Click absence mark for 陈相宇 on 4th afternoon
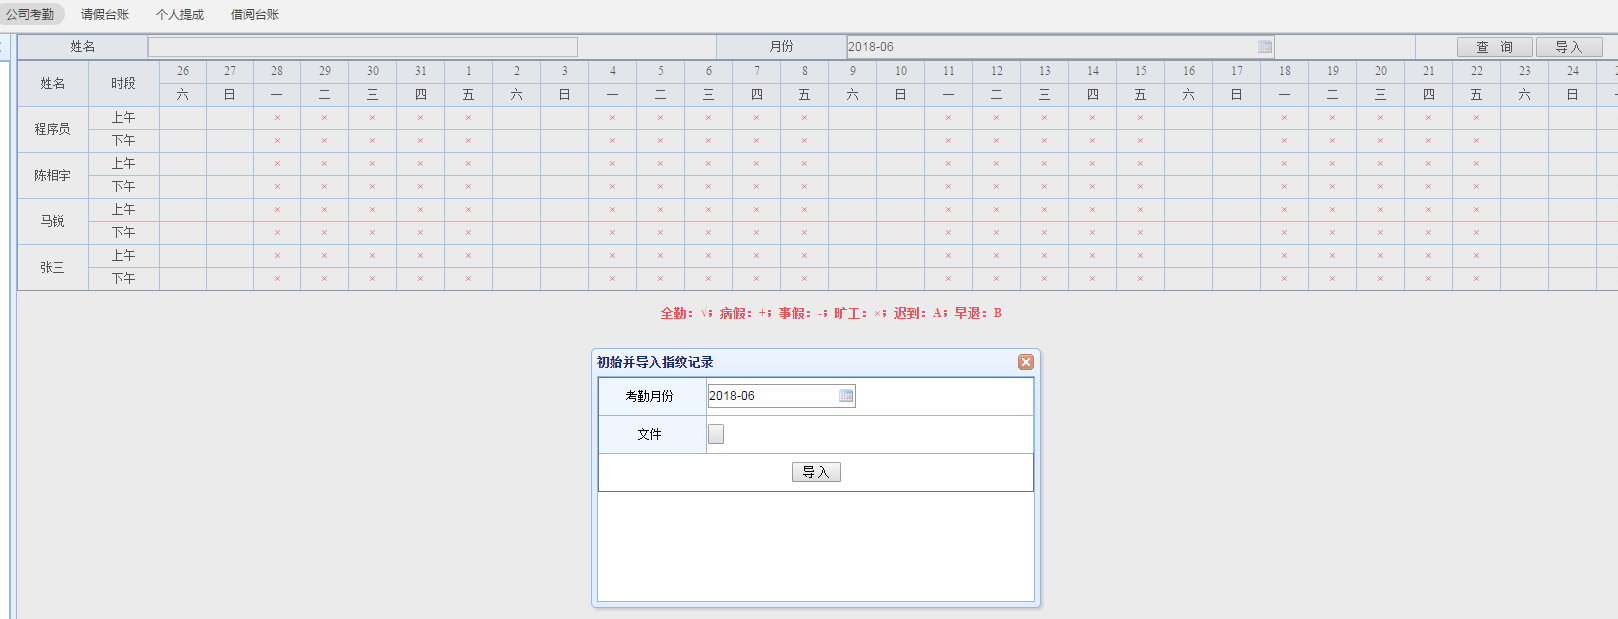Screen dimensions: 1618x619 pyautogui.click(x=612, y=187)
